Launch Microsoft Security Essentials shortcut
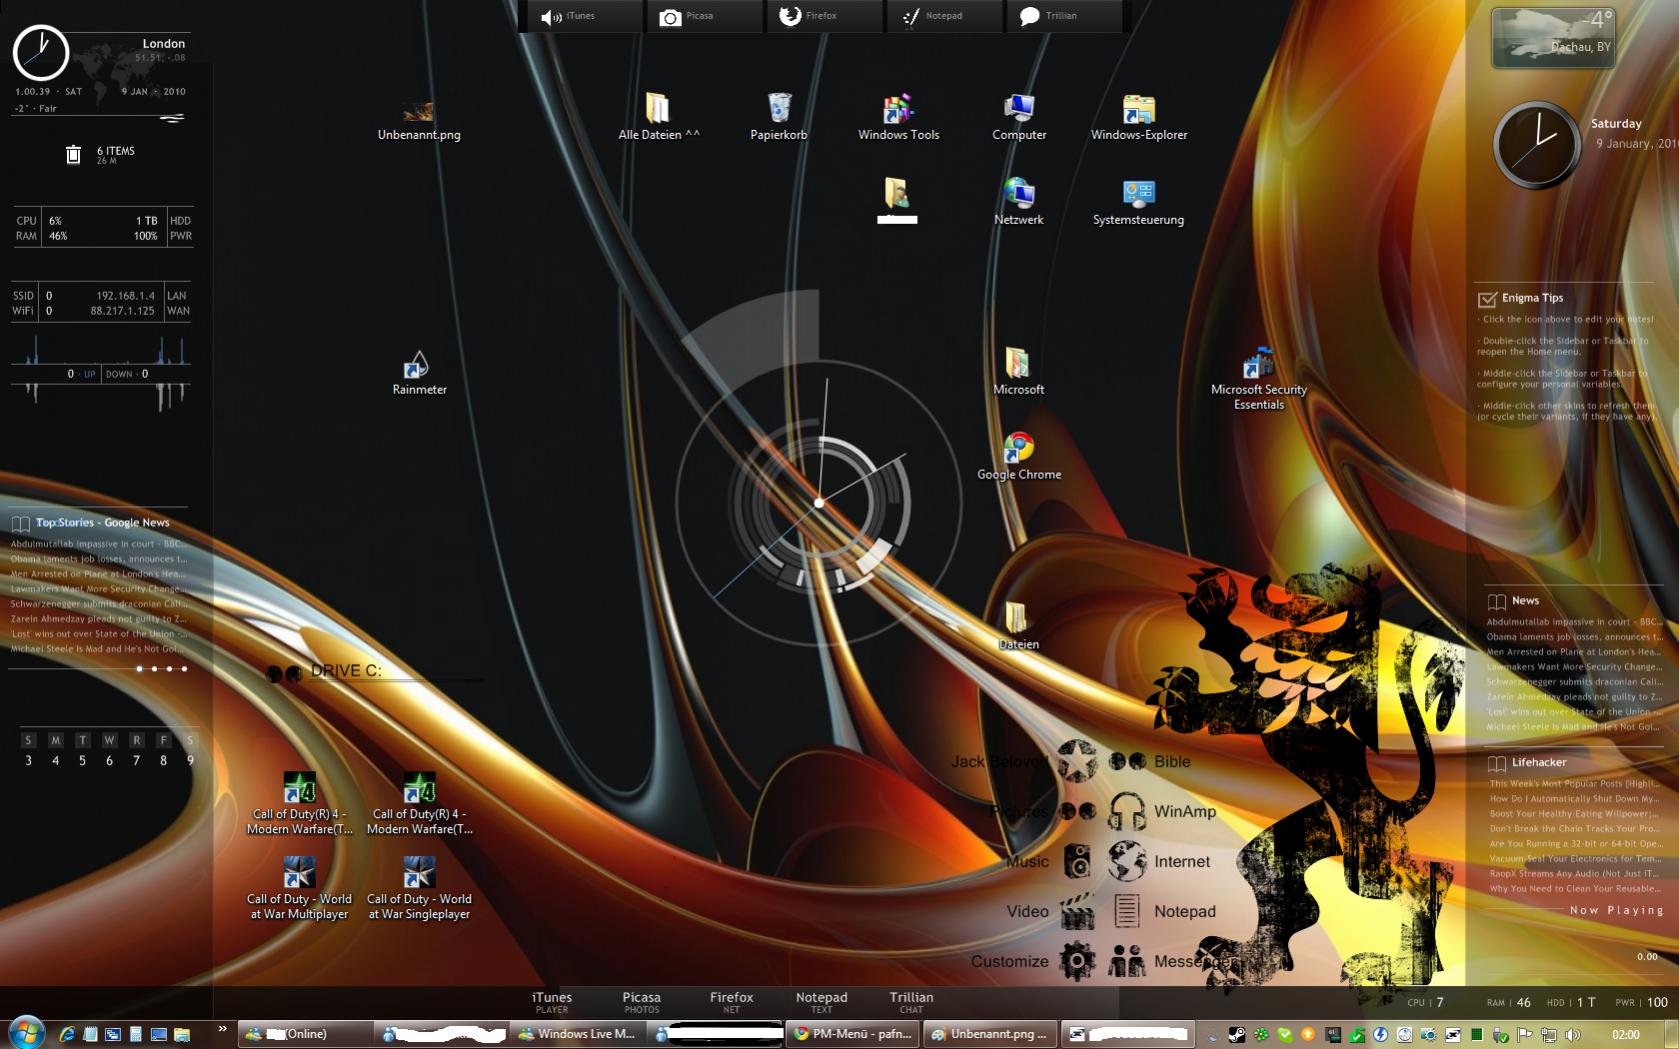Screen dimensions: 1679x1049 click(1259, 379)
